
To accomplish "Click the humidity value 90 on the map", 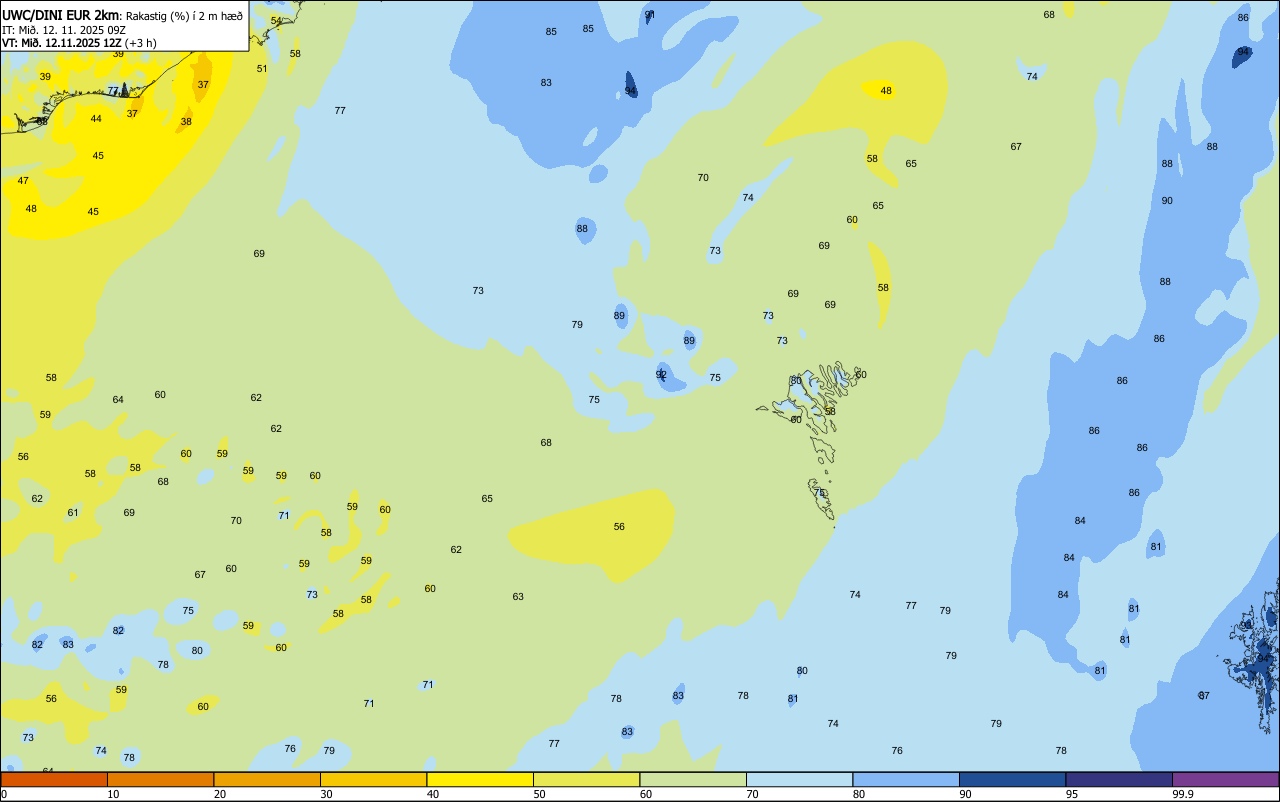I will [1167, 201].
